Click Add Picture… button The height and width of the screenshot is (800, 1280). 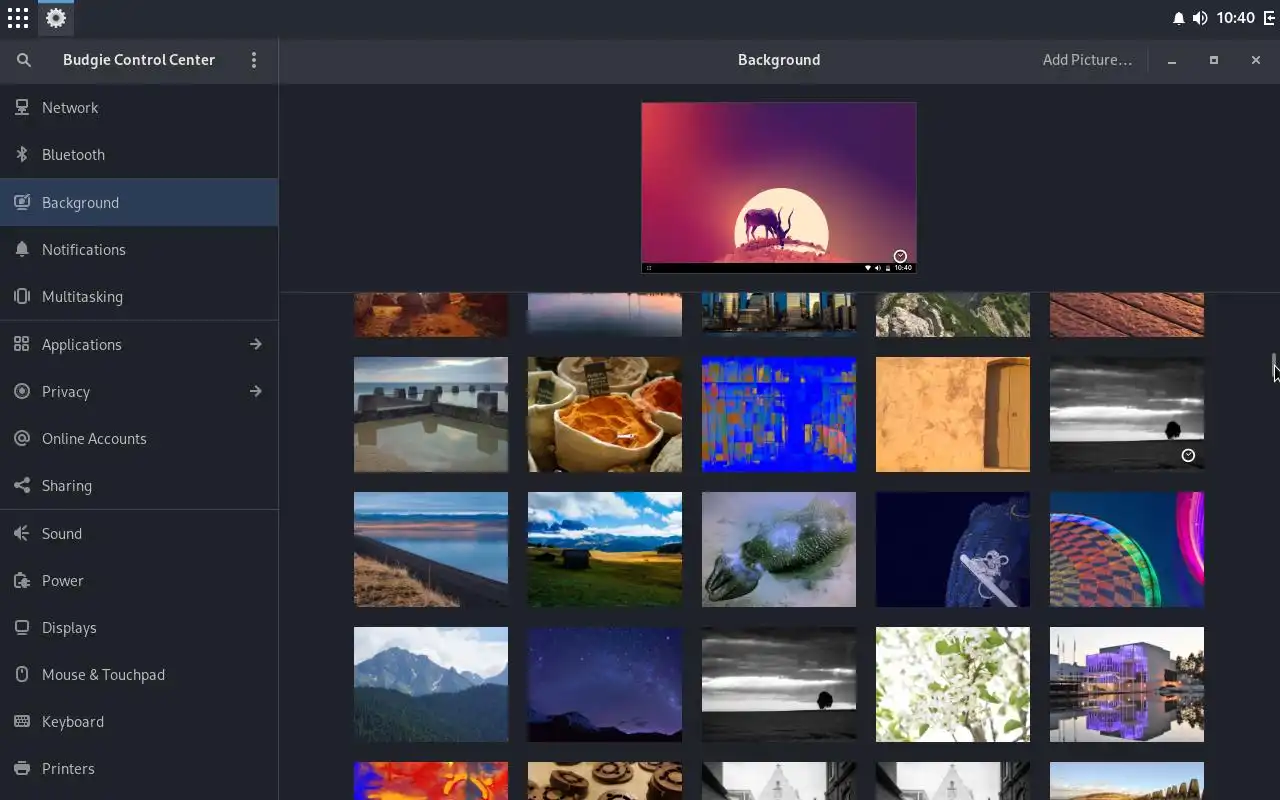click(x=1087, y=60)
